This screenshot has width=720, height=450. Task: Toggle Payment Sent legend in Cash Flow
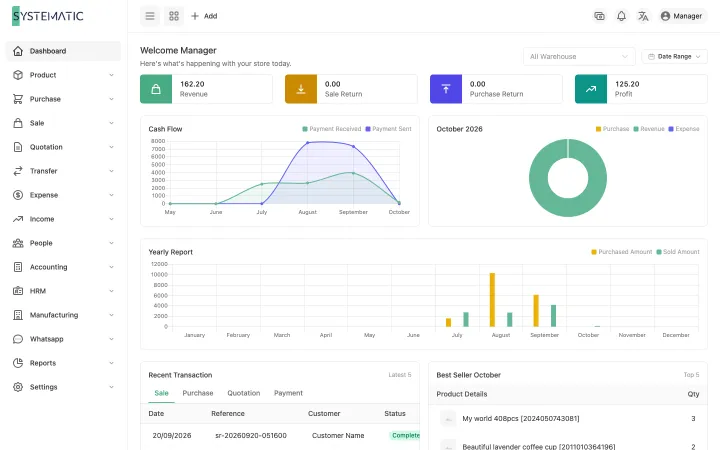[388, 129]
